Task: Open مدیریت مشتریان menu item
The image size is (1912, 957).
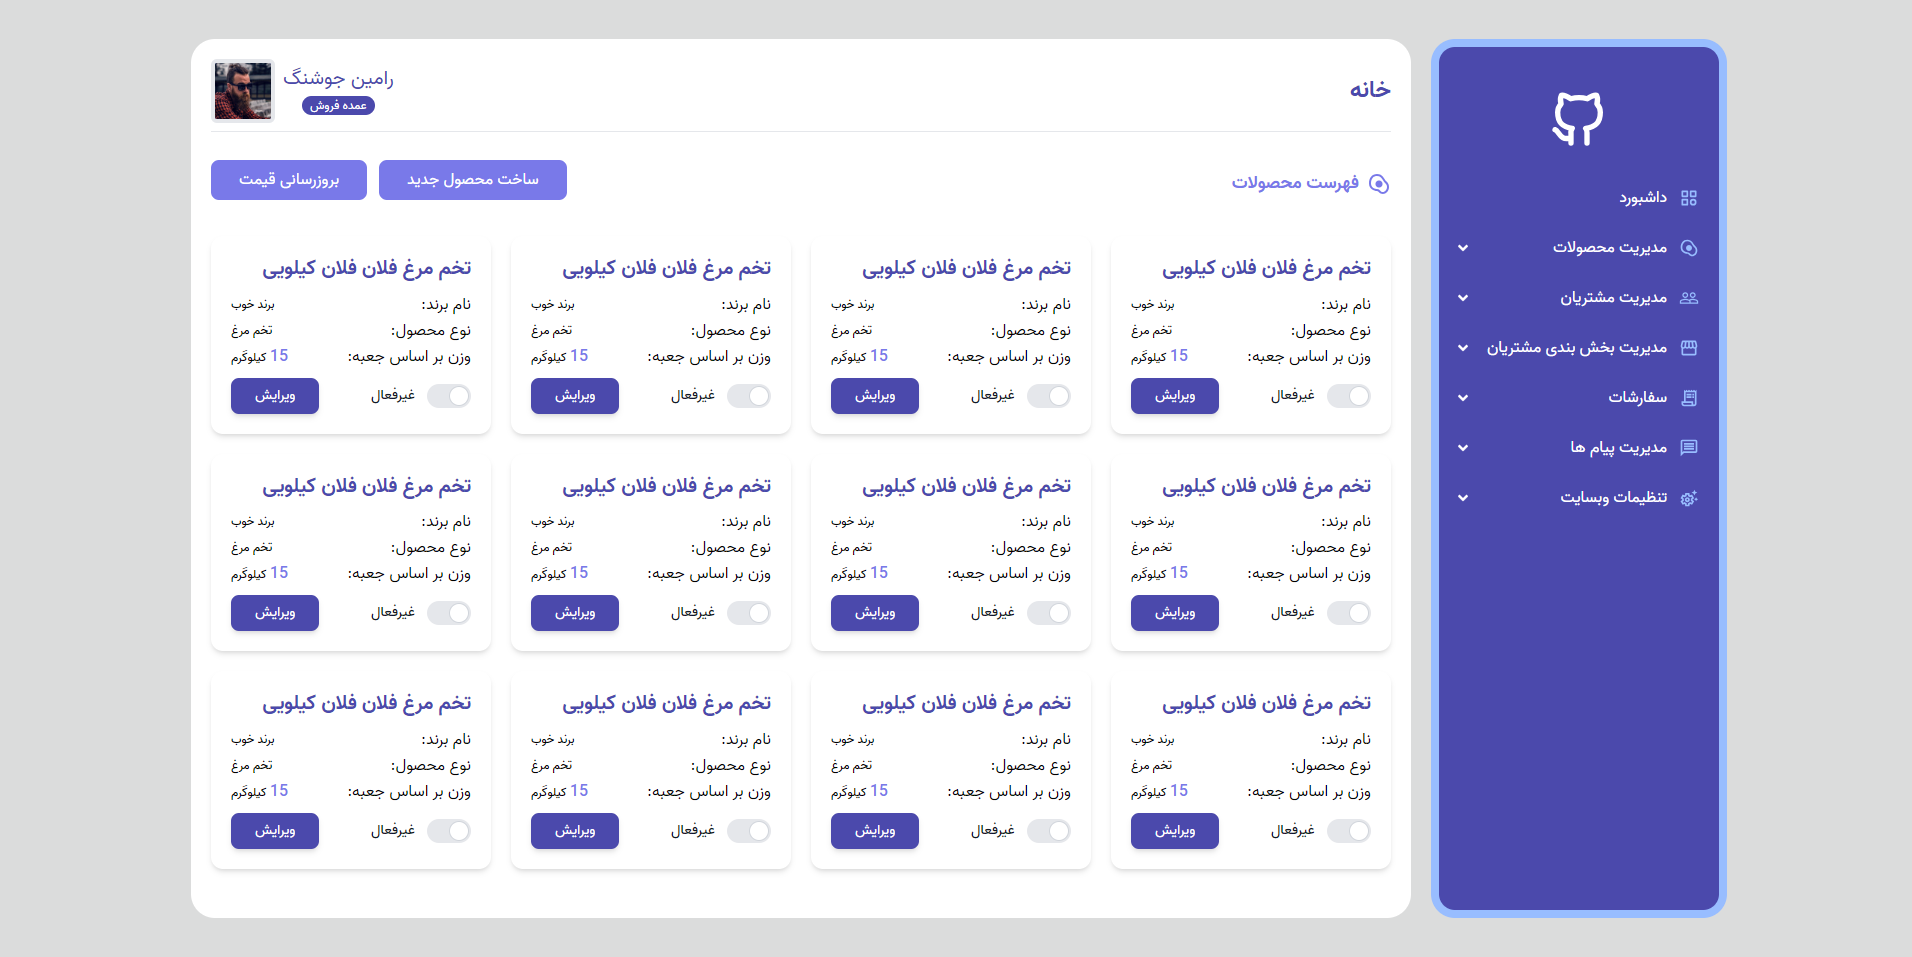Action: click(1613, 298)
